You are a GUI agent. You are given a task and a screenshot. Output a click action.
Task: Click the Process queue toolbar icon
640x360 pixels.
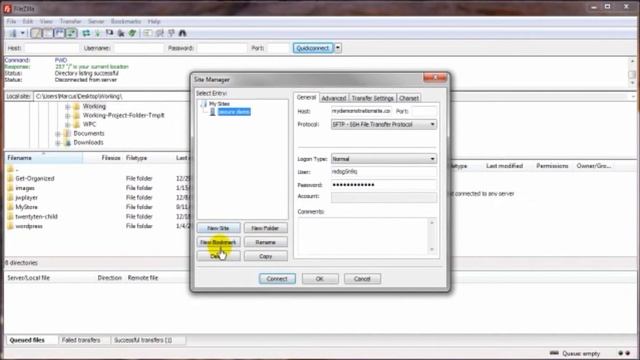98,33
